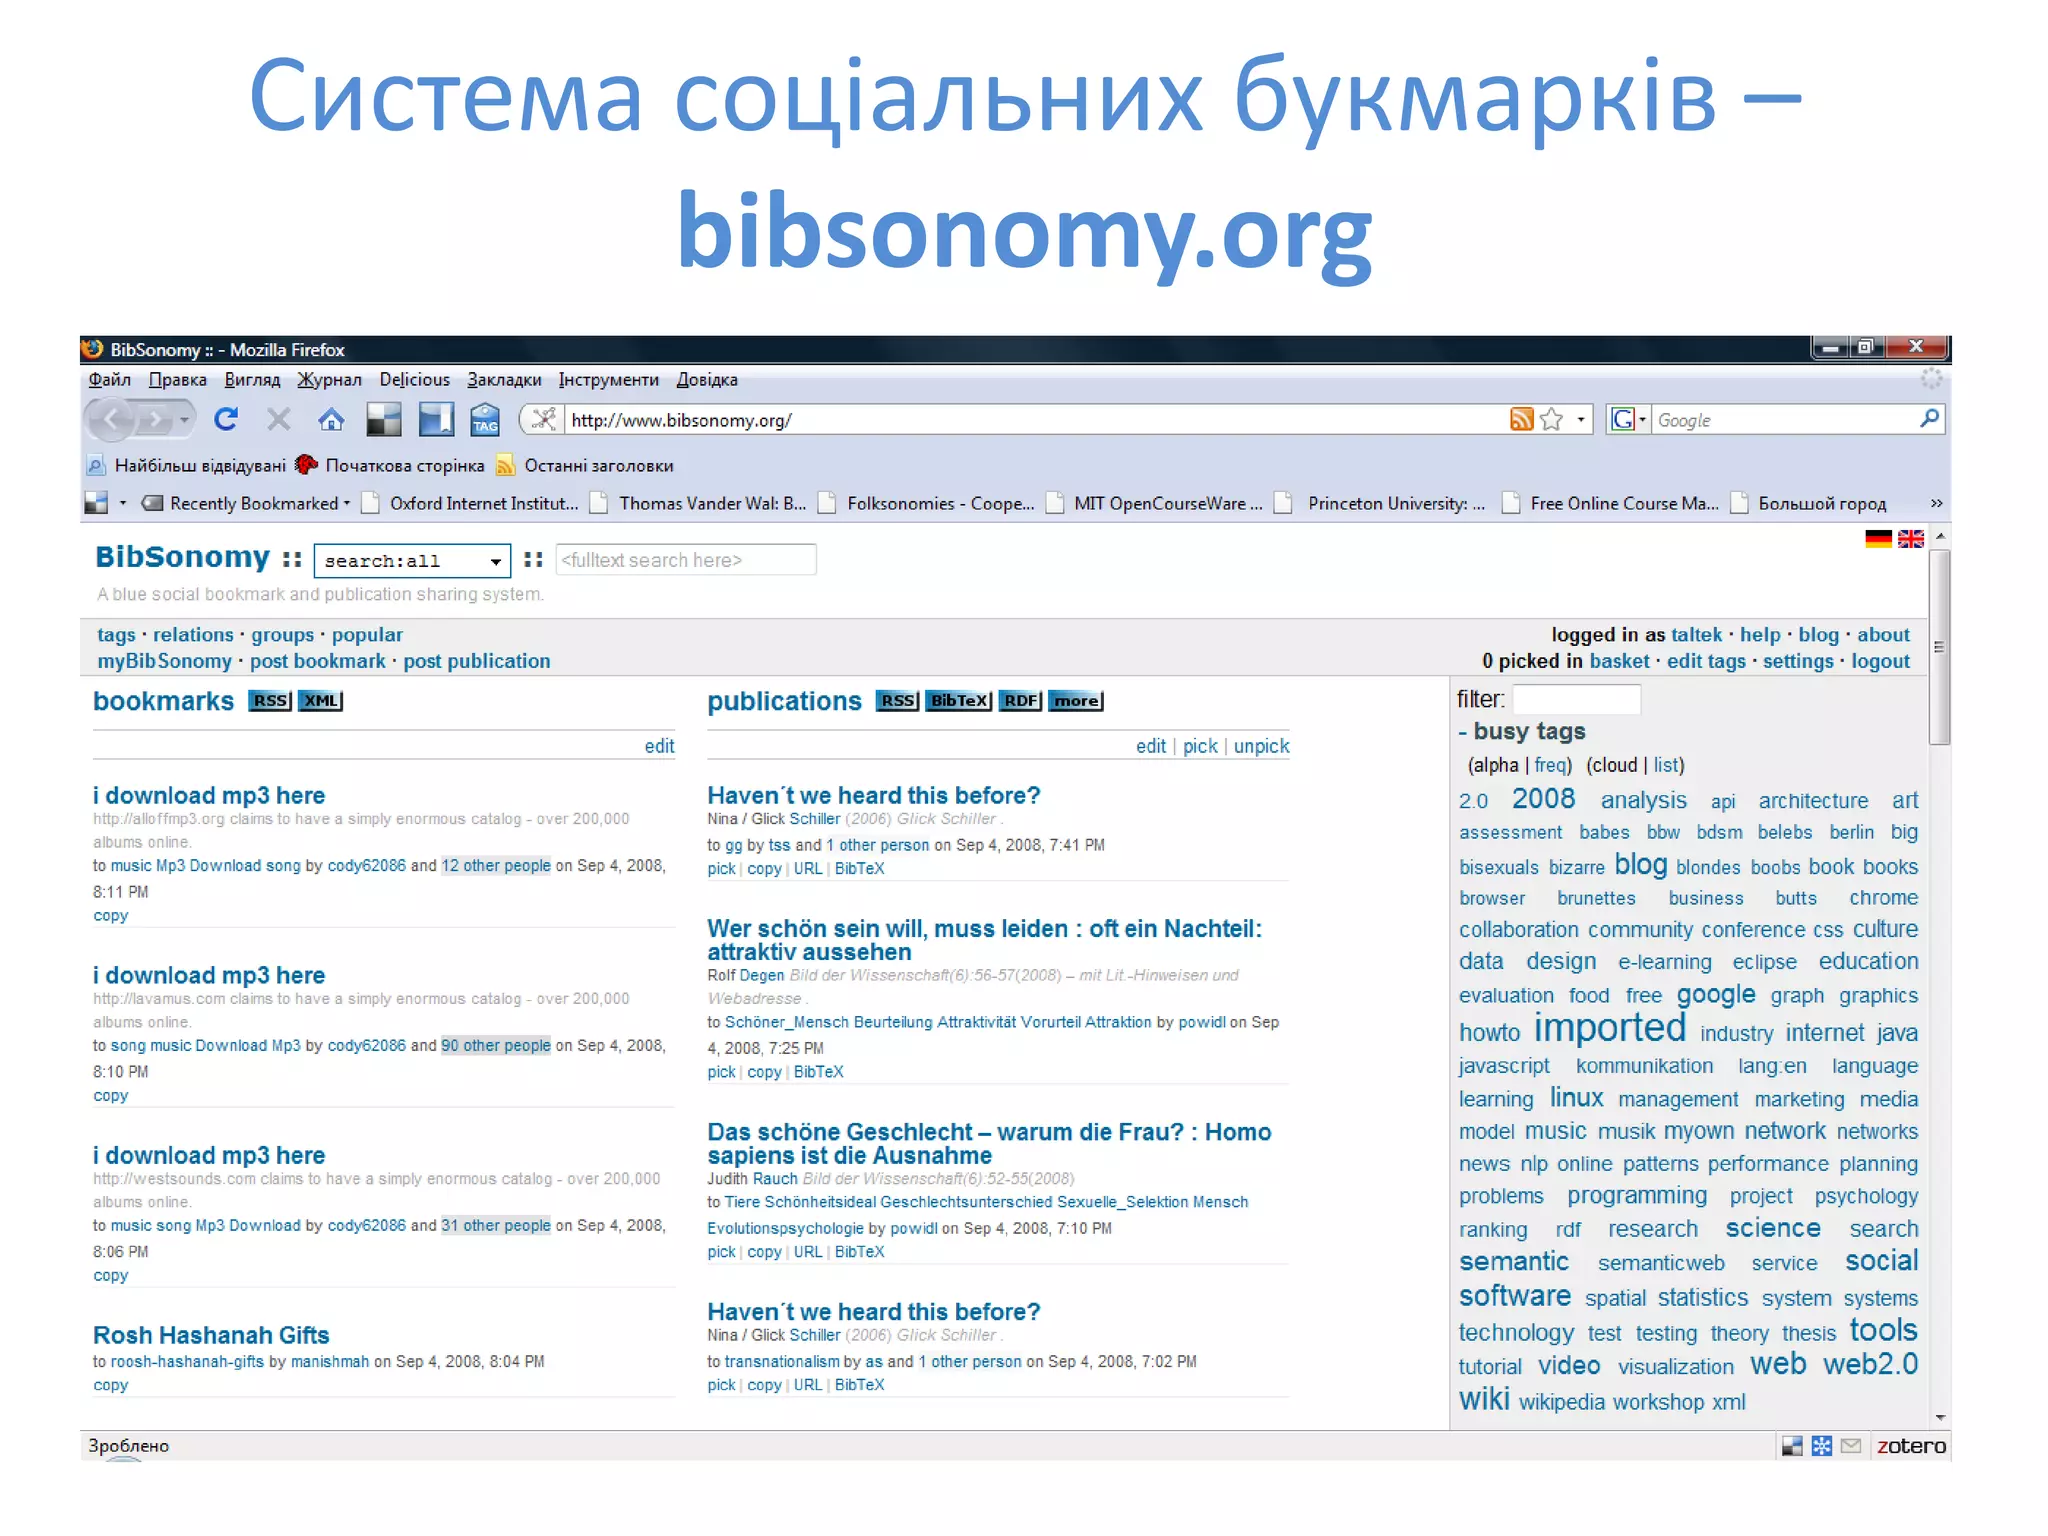2048x1536 pixels.
Task: Click the zotero status bar icon
Action: [1911, 1446]
